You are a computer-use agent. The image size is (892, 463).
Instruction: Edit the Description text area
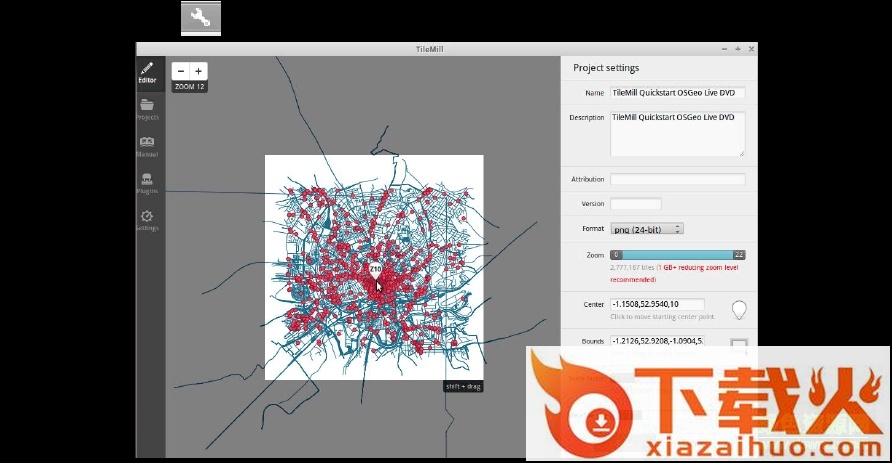[678, 134]
